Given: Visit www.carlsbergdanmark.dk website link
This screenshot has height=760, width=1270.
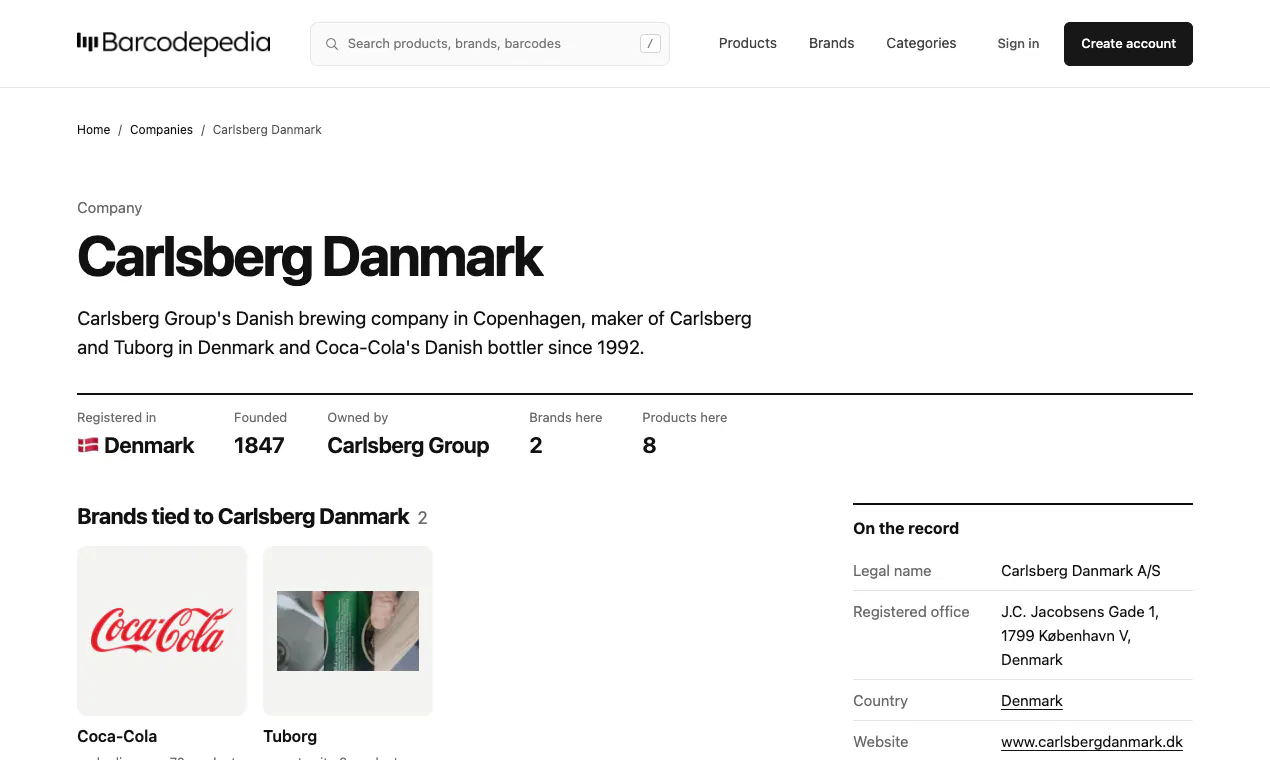Looking at the screenshot, I should click(x=1092, y=742).
